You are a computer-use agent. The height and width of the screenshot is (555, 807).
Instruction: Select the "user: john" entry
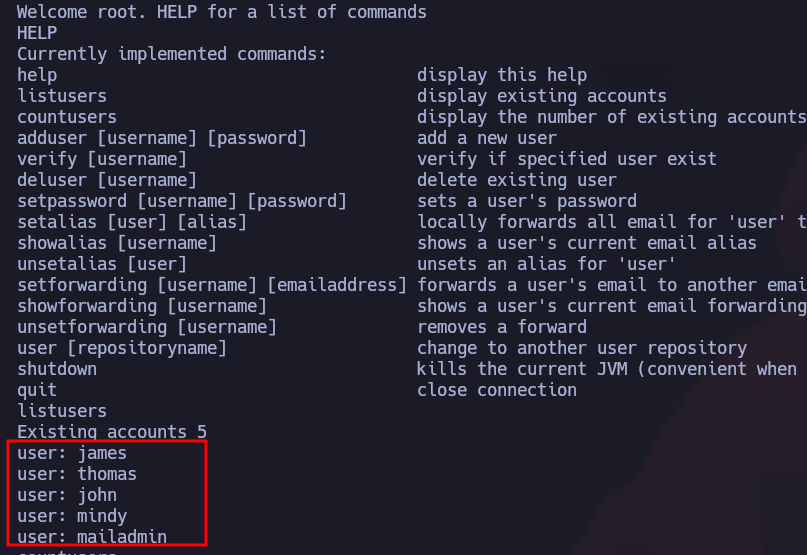tap(67, 495)
